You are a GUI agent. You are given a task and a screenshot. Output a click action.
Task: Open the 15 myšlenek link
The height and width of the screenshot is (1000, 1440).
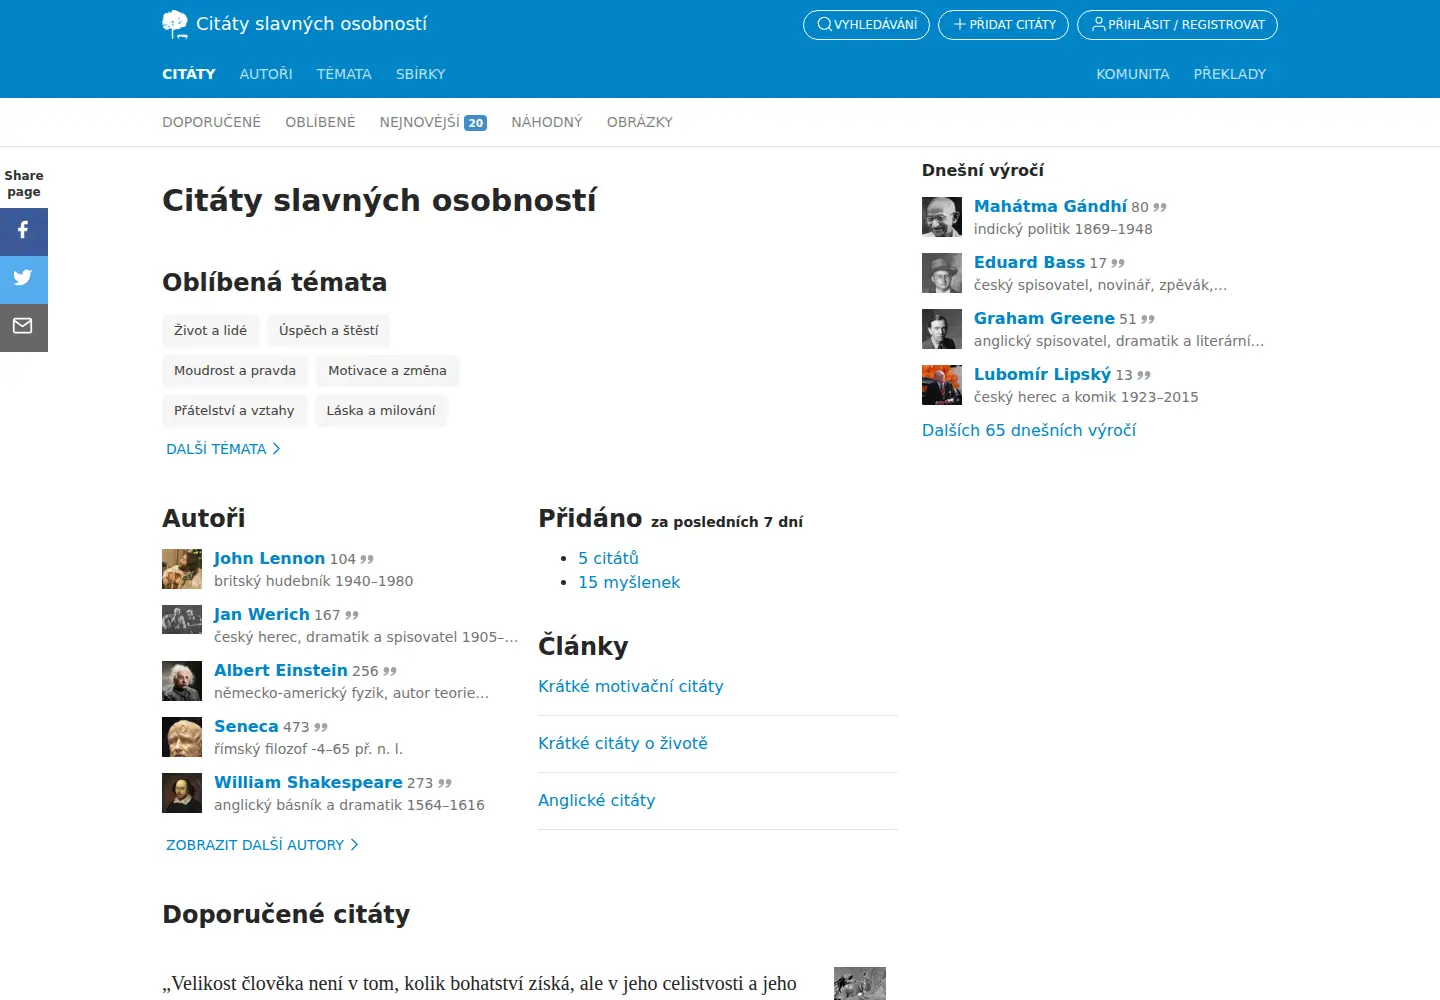tap(629, 582)
